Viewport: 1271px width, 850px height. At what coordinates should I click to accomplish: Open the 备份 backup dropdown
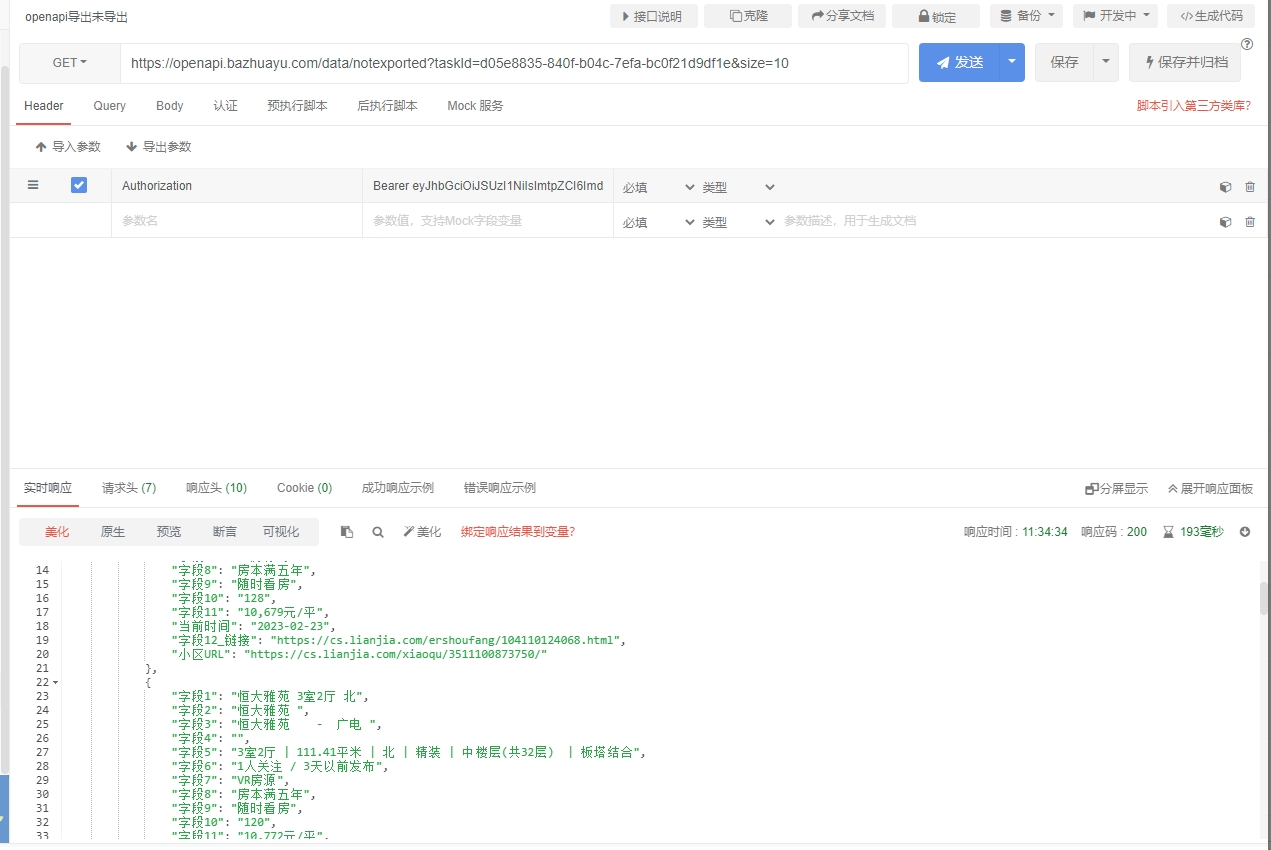pyautogui.click(x=1027, y=16)
